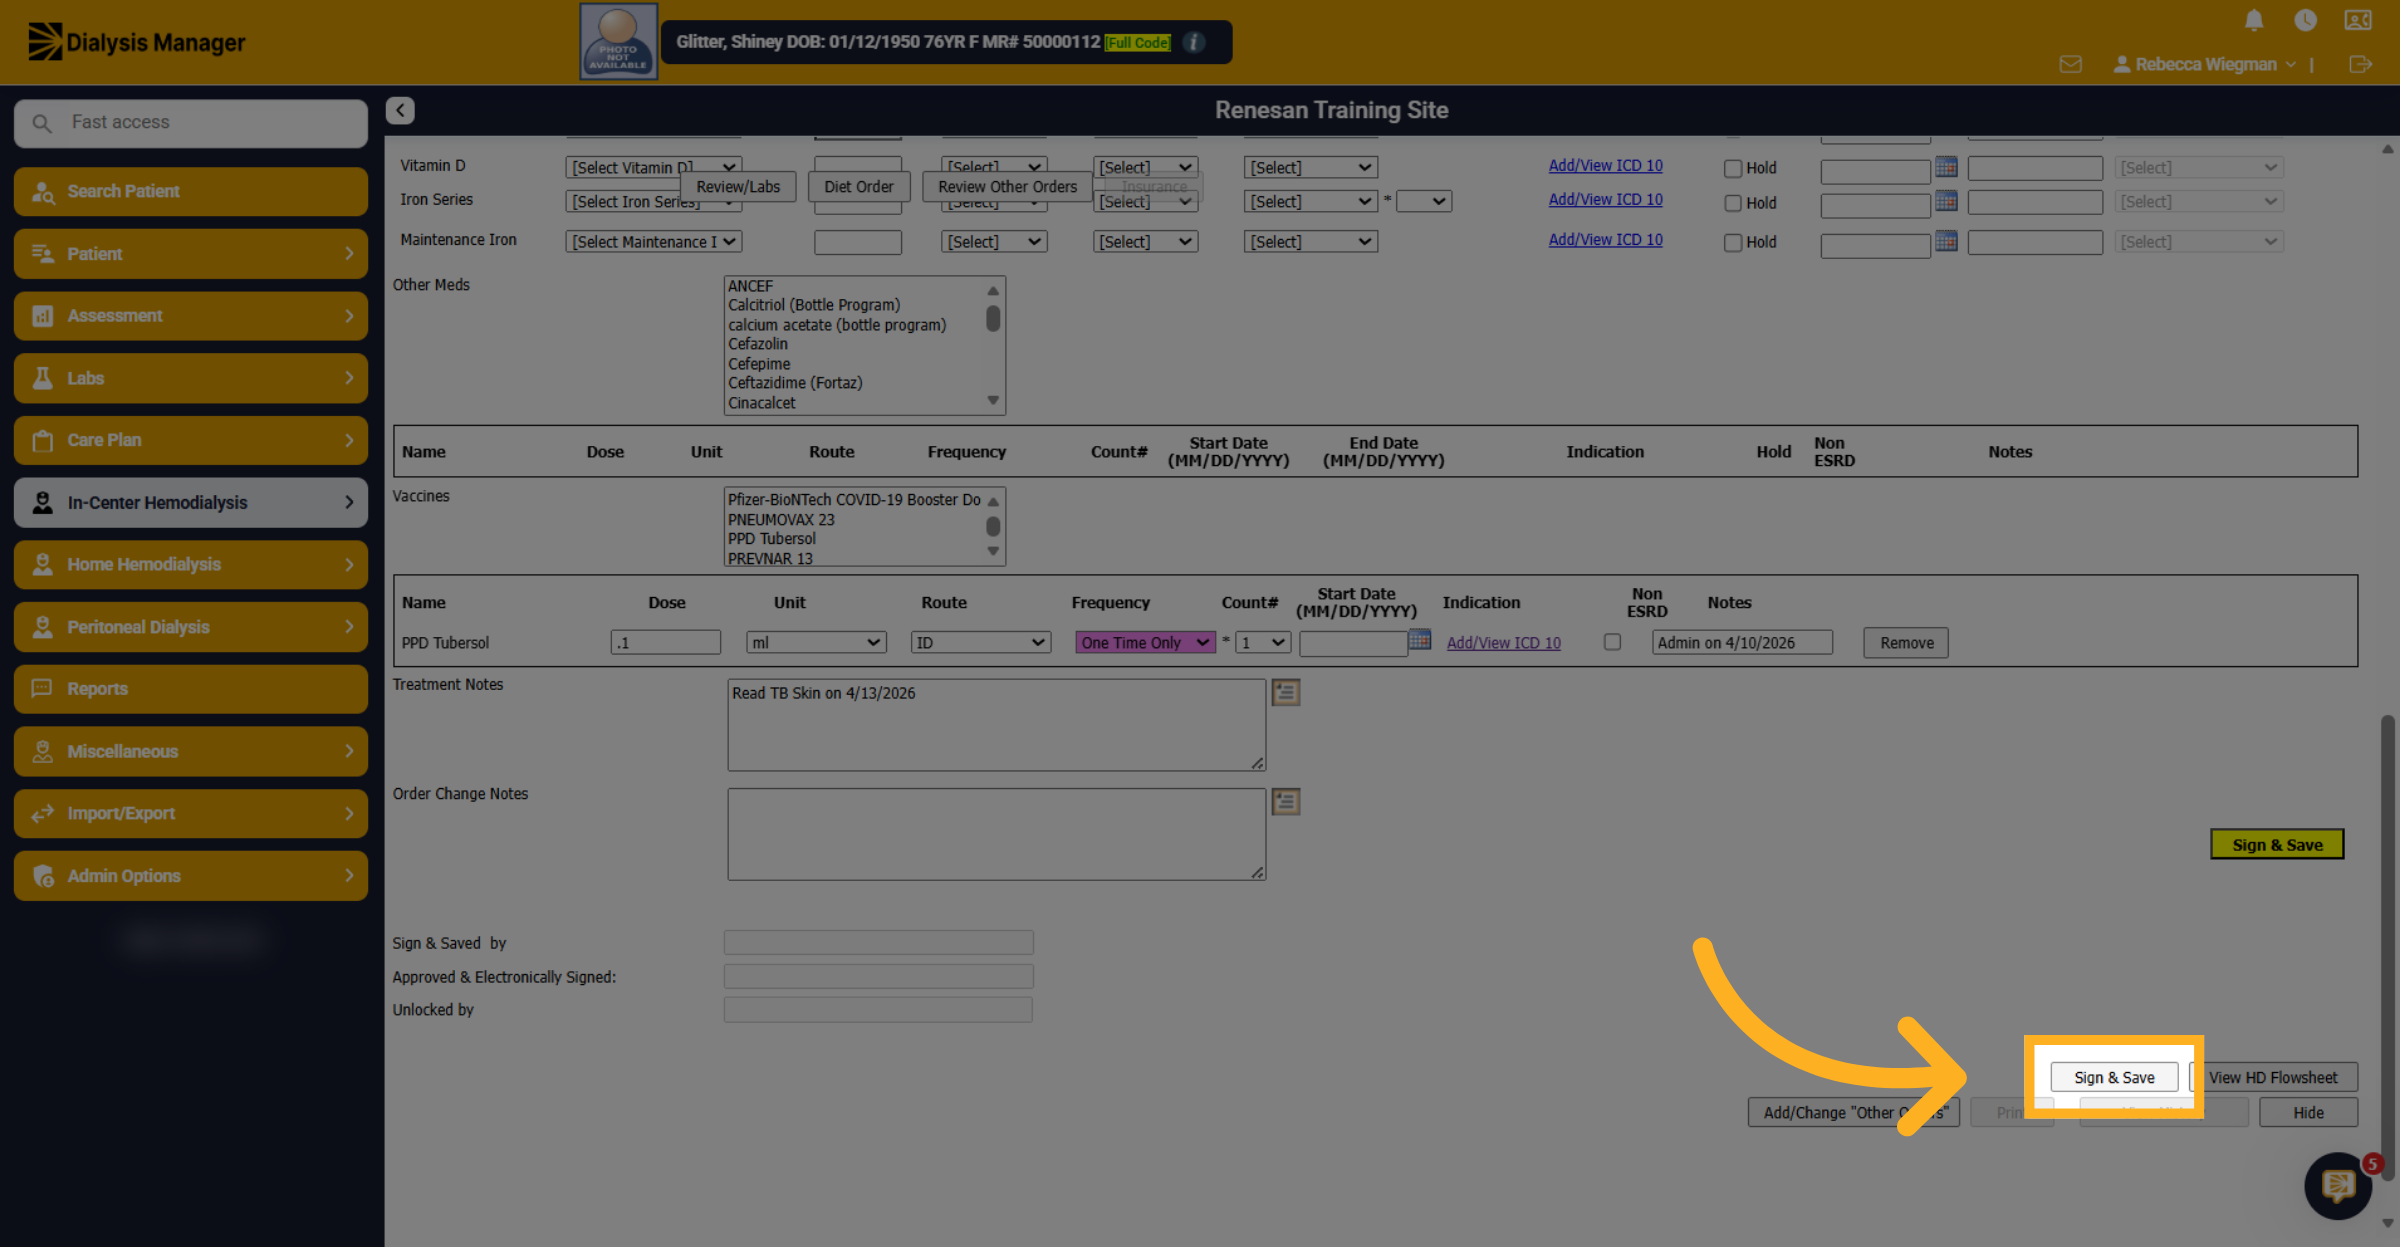Click View HD Flowsheet button
The height and width of the screenshot is (1247, 2400).
[2273, 1077]
